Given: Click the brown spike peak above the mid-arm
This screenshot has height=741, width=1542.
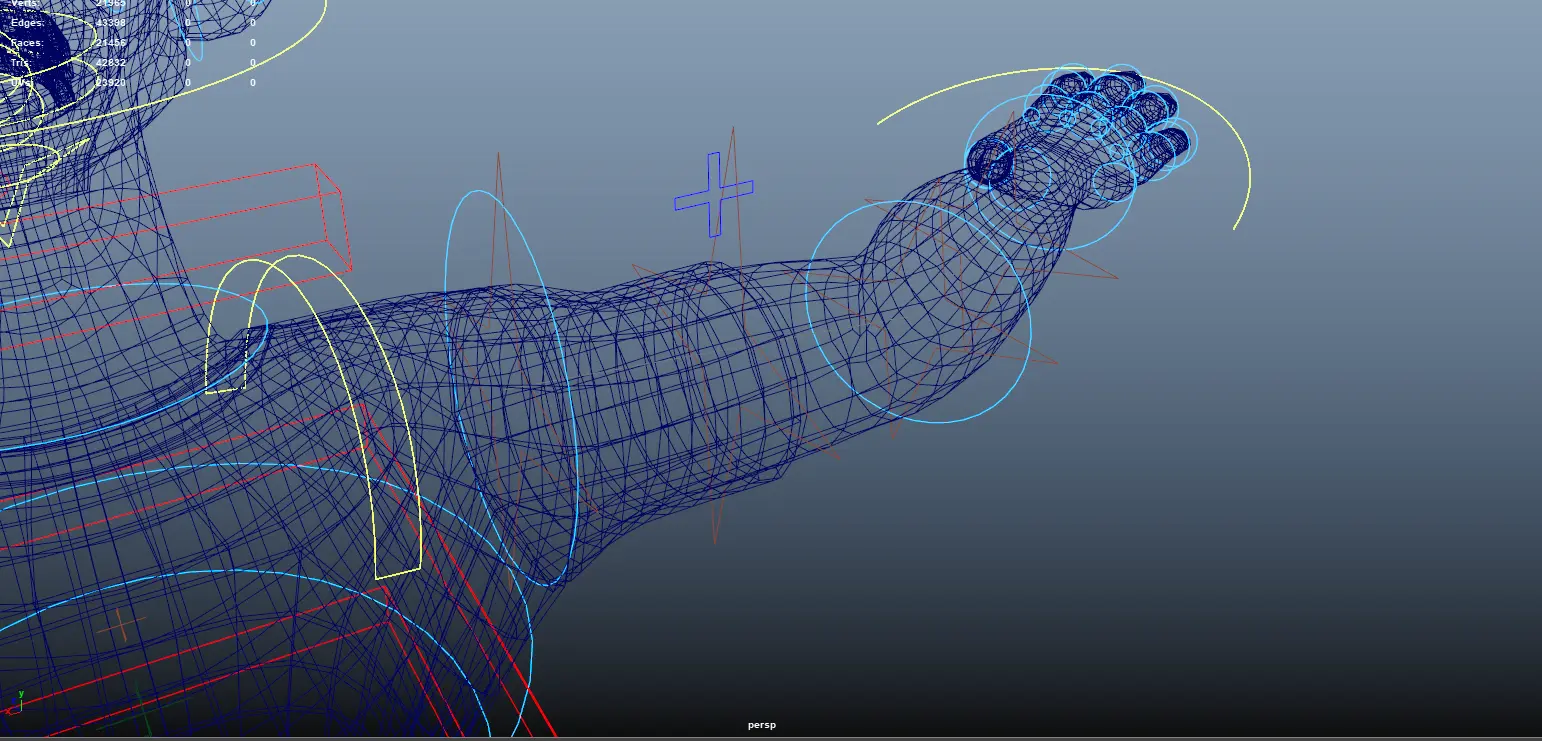Looking at the screenshot, I should click(733, 130).
